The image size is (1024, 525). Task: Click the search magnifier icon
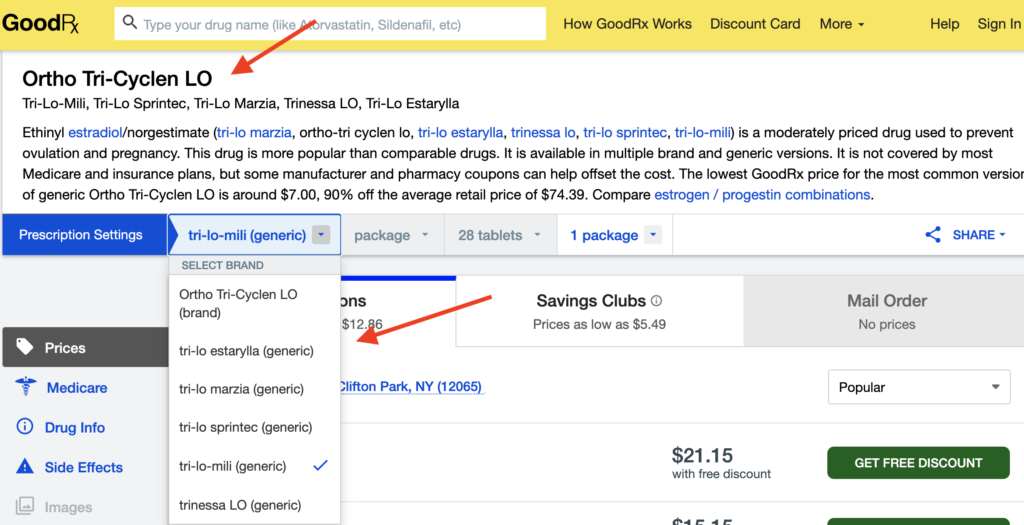tap(129, 23)
